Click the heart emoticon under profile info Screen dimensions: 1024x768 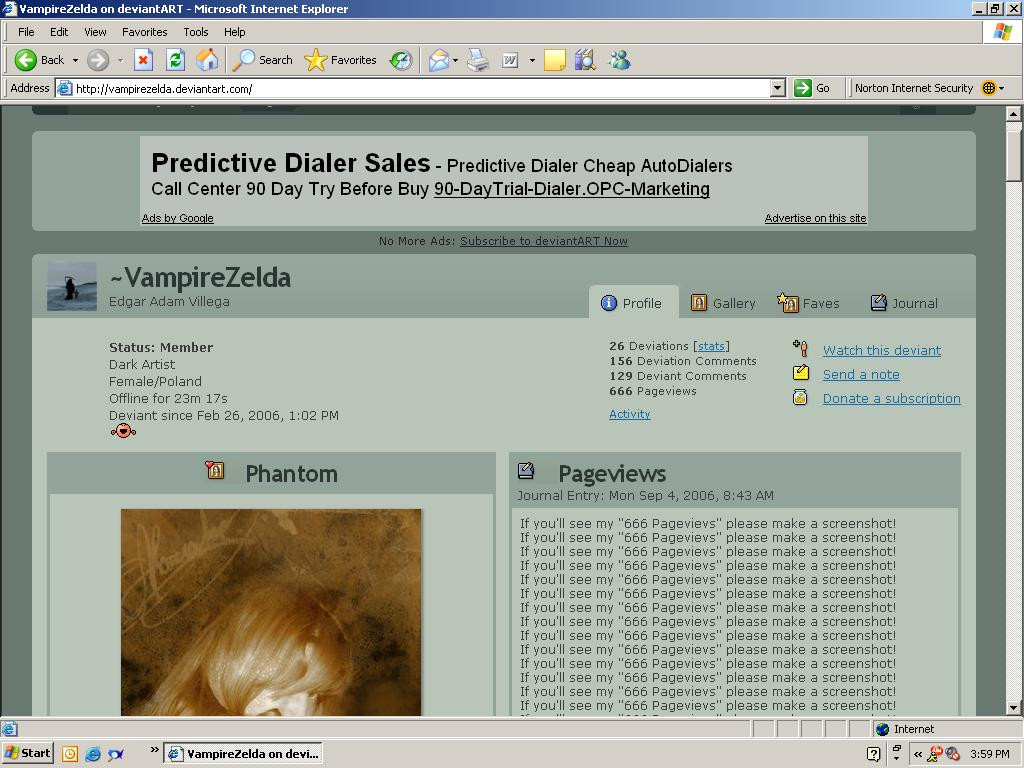(123, 431)
